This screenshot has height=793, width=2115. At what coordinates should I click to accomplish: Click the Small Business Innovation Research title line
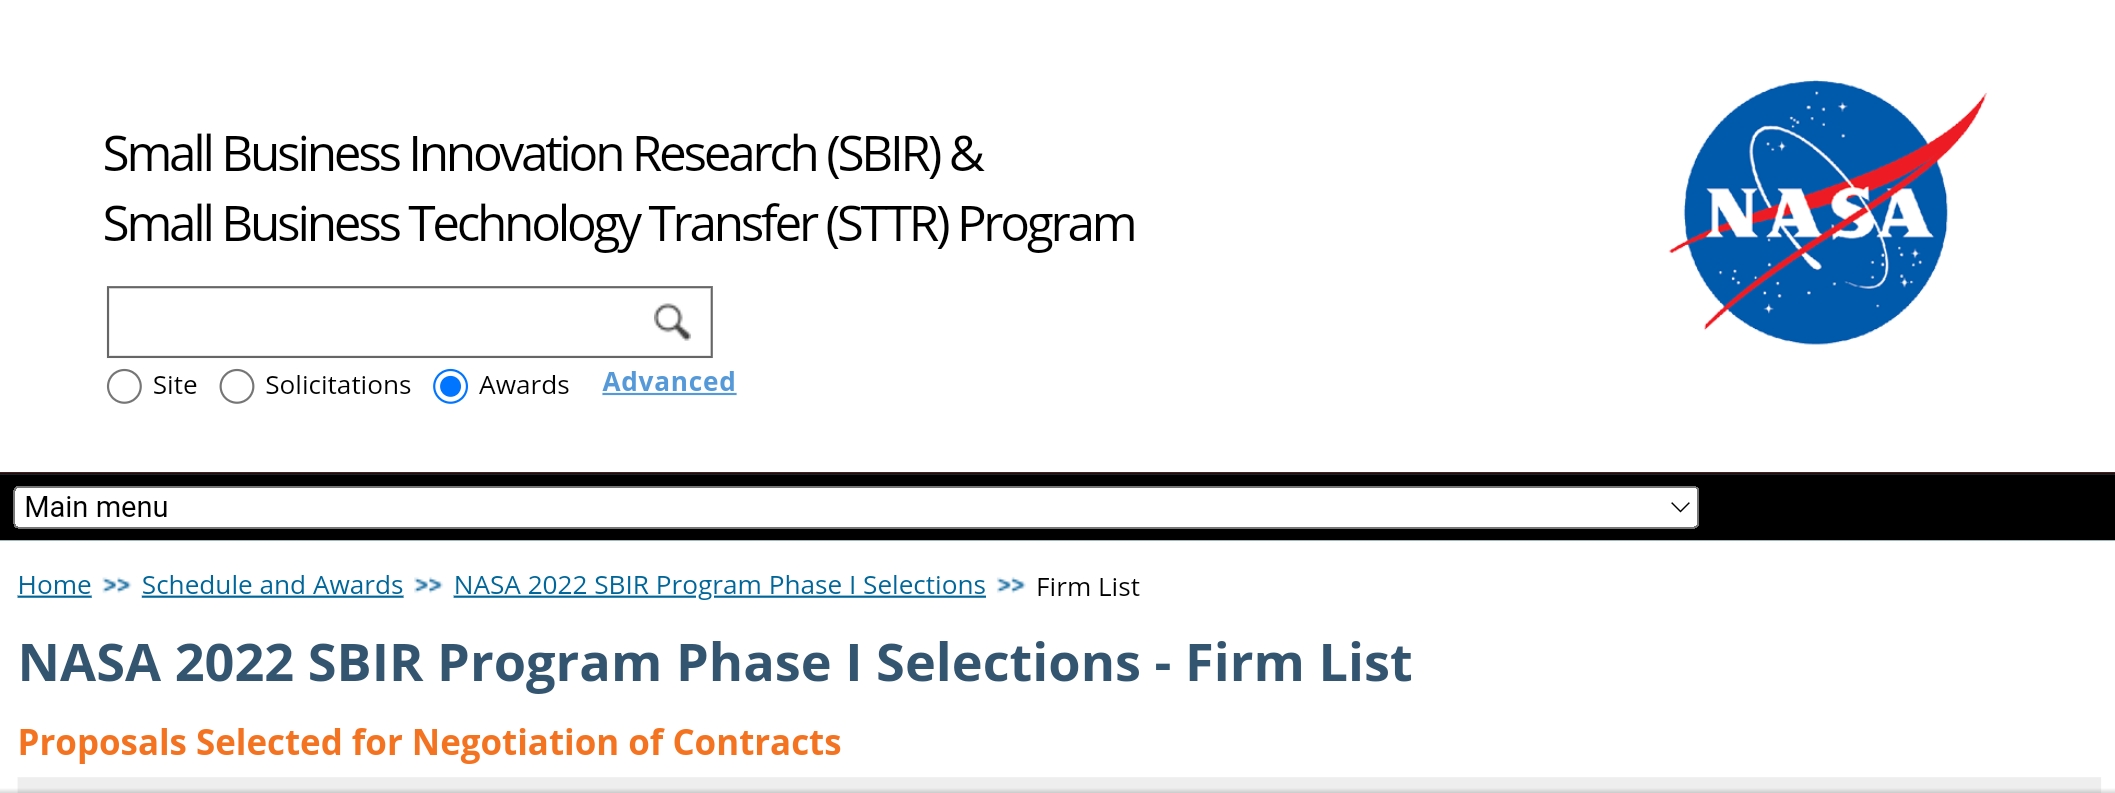[x=543, y=154]
